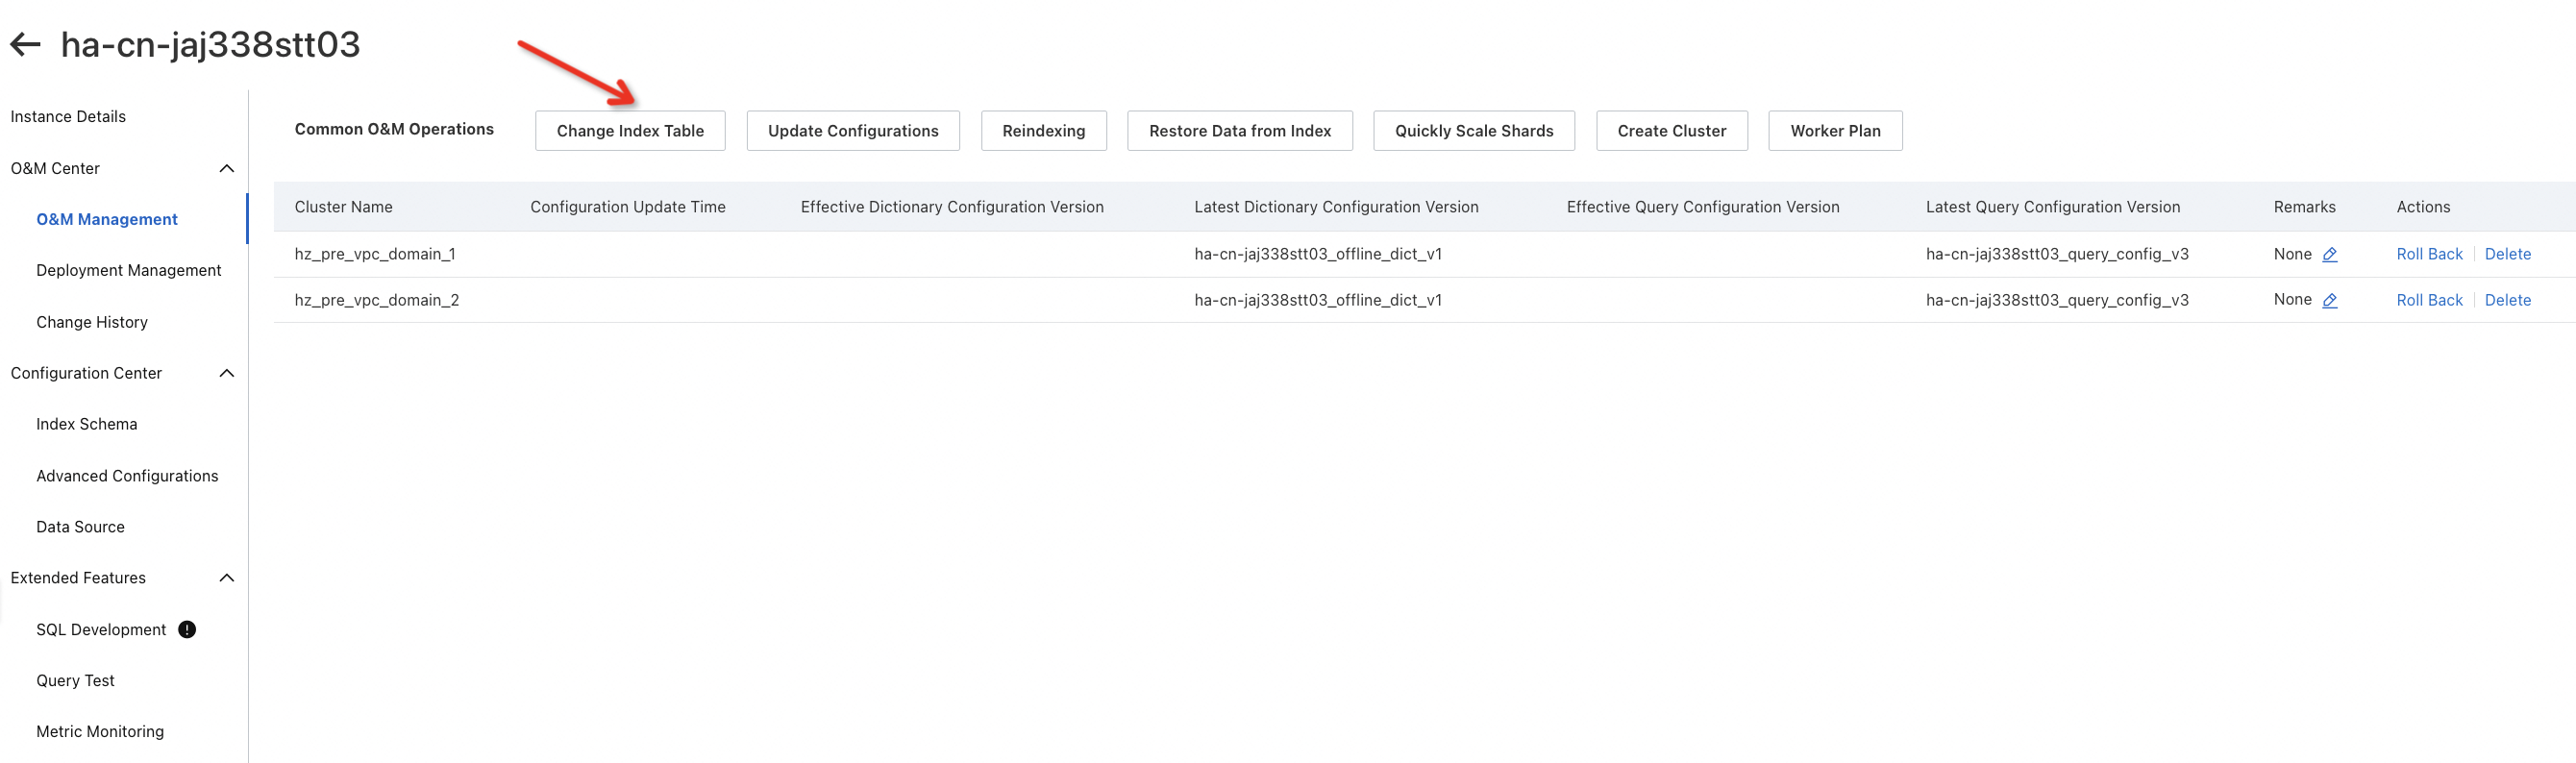Edit remarks for hz_pre_vpc_domain_2
This screenshot has height=763, width=2576.
click(2329, 300)
